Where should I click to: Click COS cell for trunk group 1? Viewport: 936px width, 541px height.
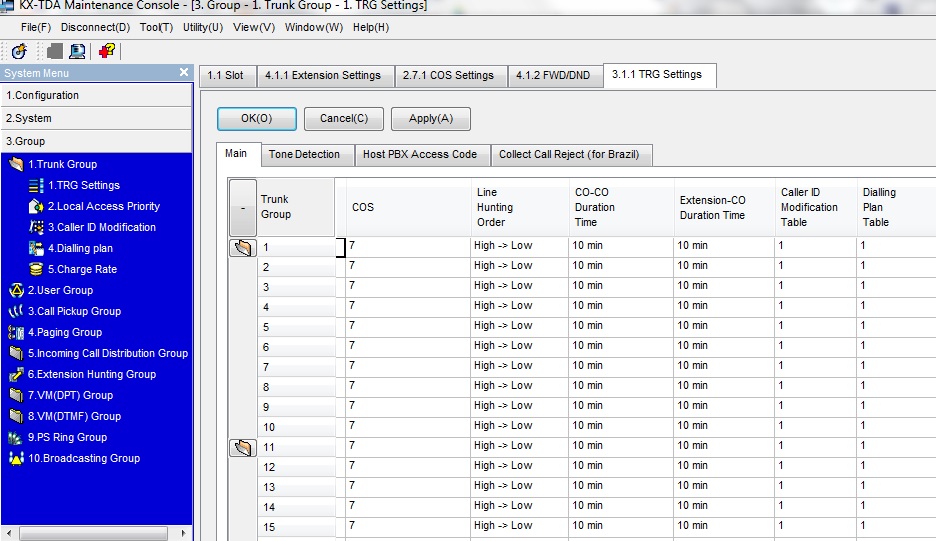click(408, 247)
